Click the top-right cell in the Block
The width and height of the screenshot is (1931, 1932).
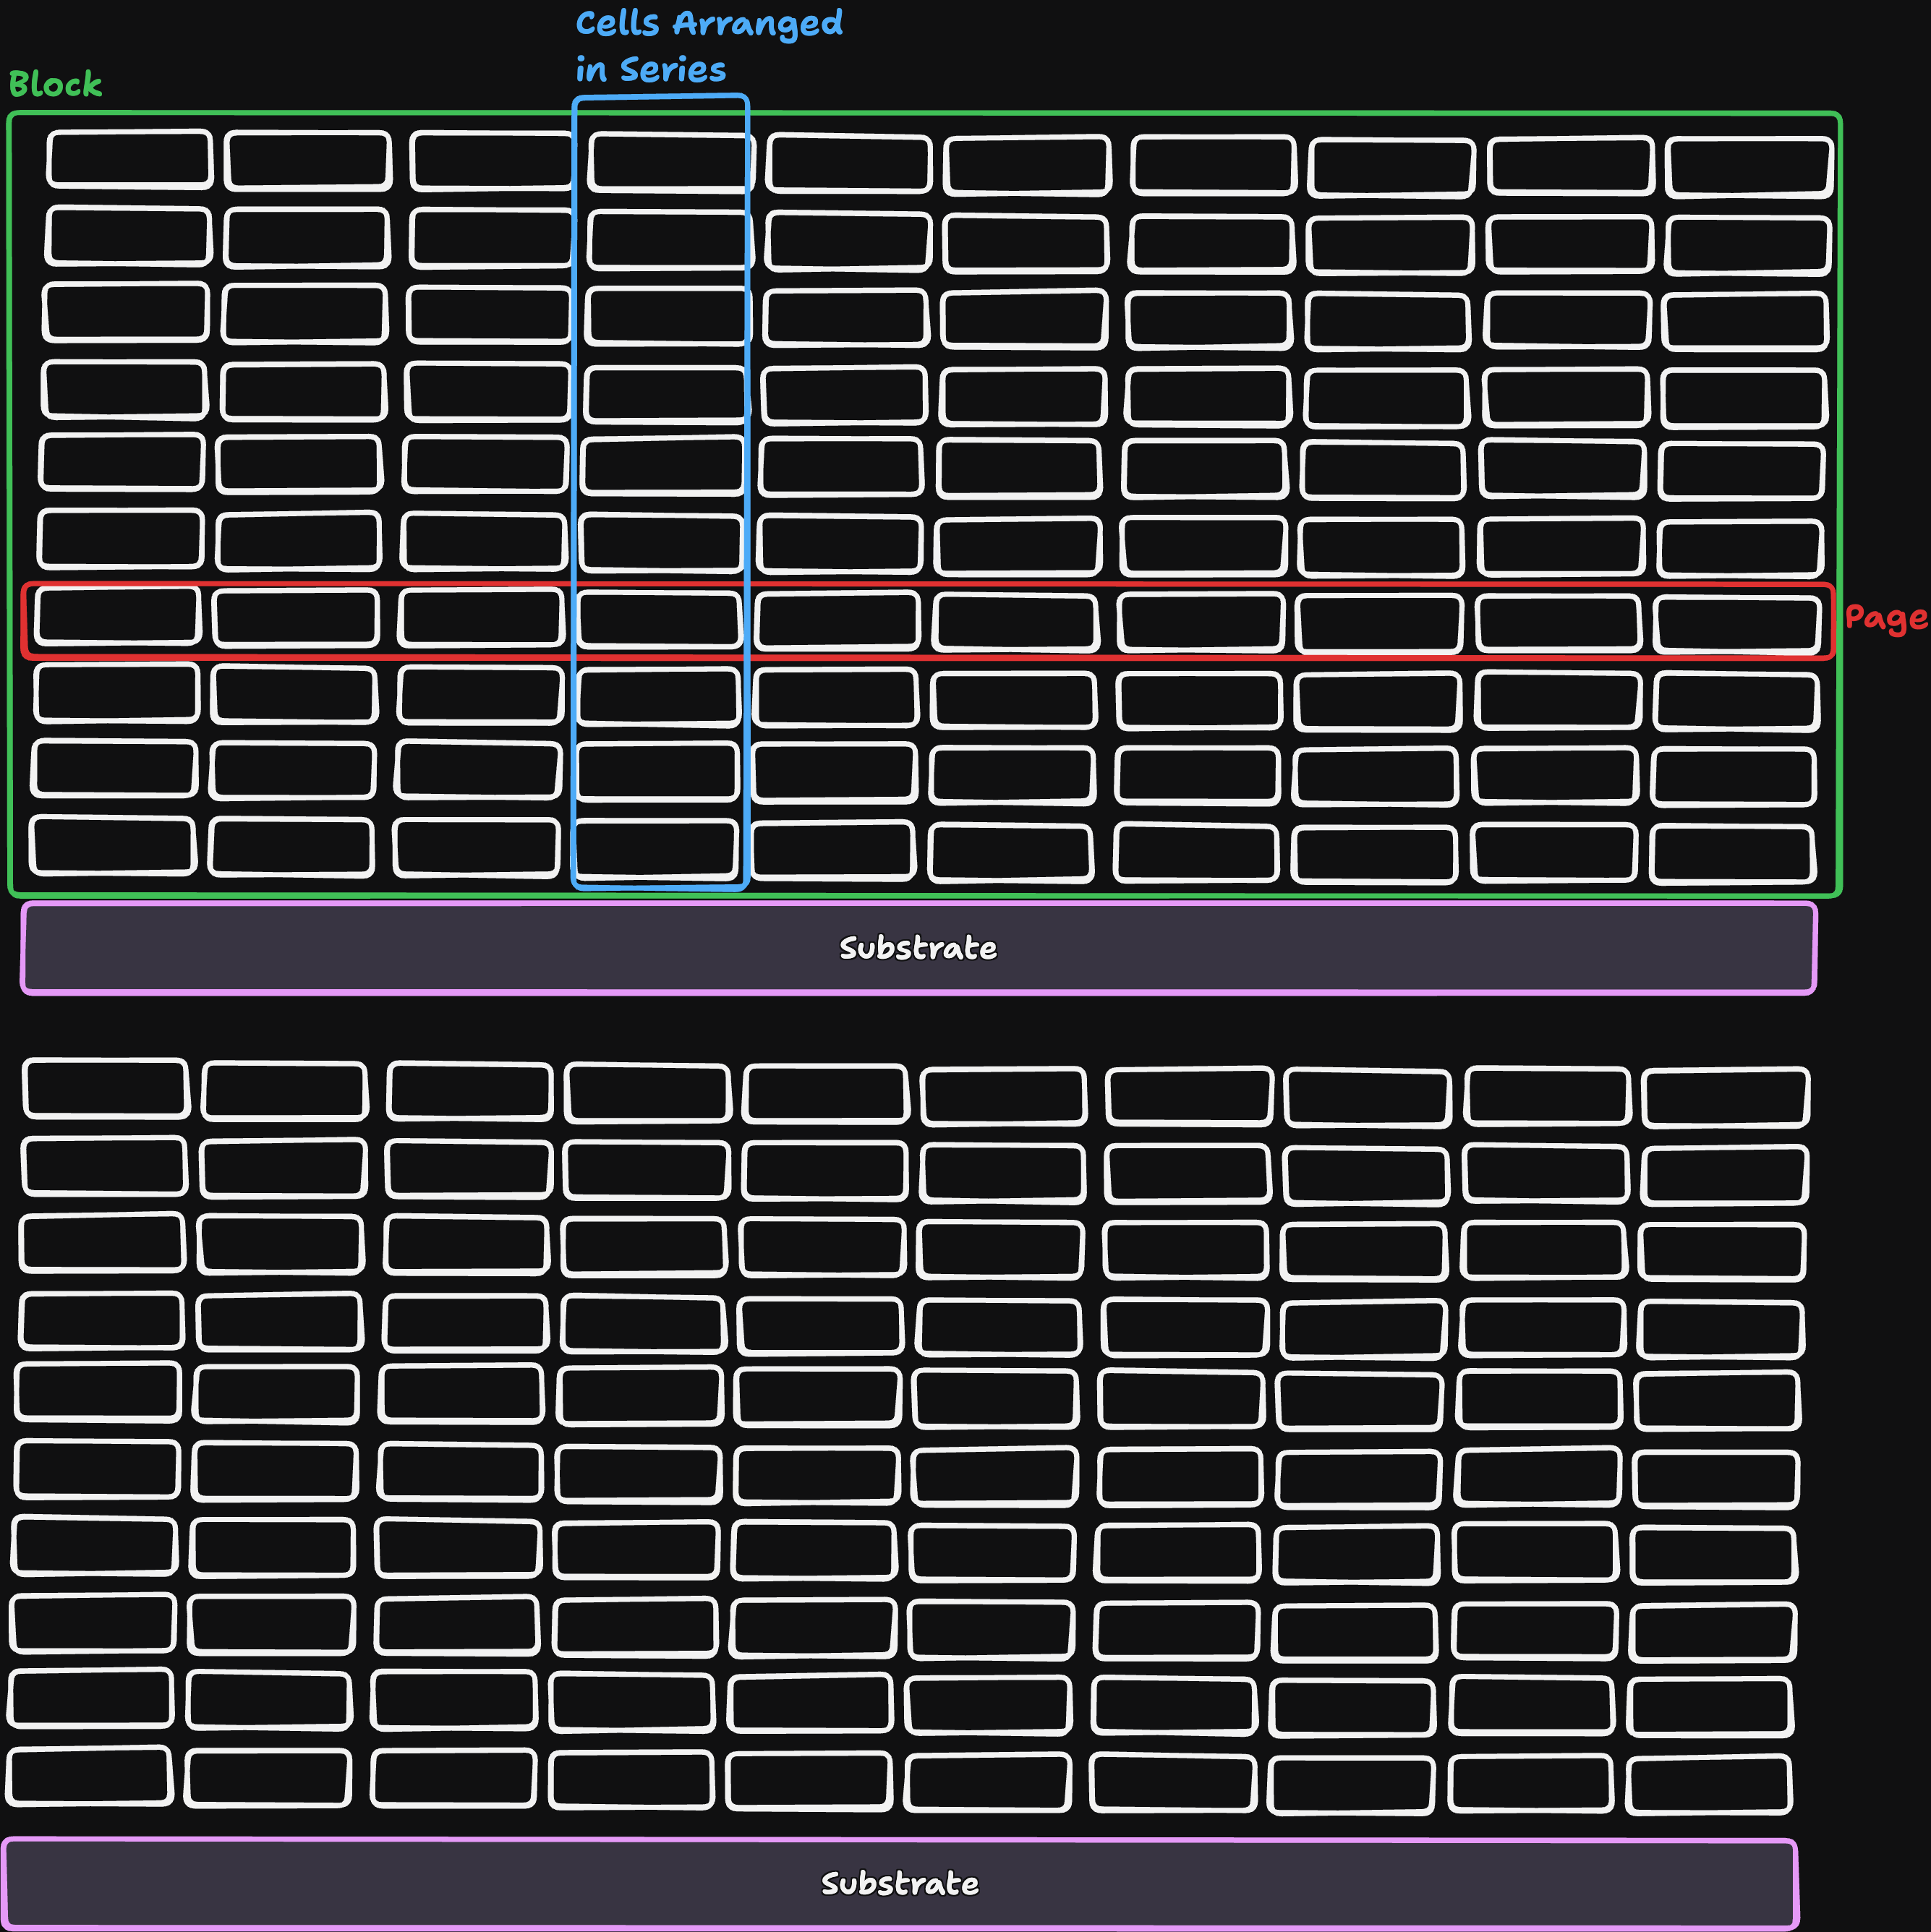(1749, 166)
